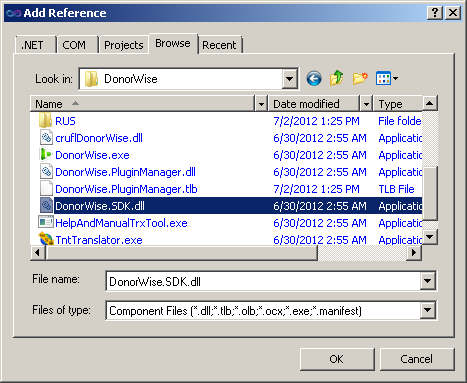Confirm with the OK button
The image size is (467, 383).
point(337,359)
